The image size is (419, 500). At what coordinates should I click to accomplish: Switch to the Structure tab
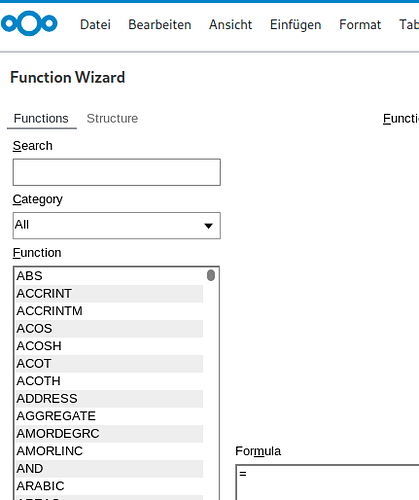point(112,119)
